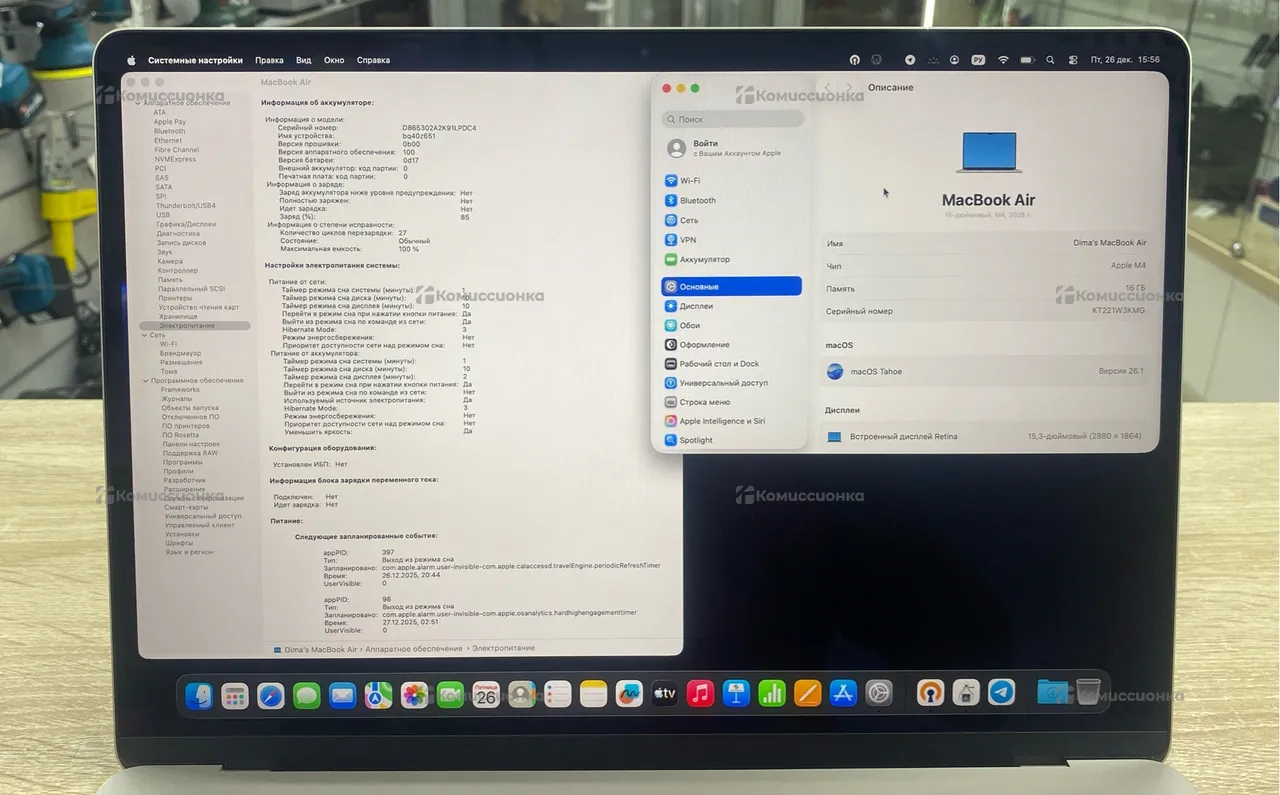Click the Поиск search field

coord(733,119)
